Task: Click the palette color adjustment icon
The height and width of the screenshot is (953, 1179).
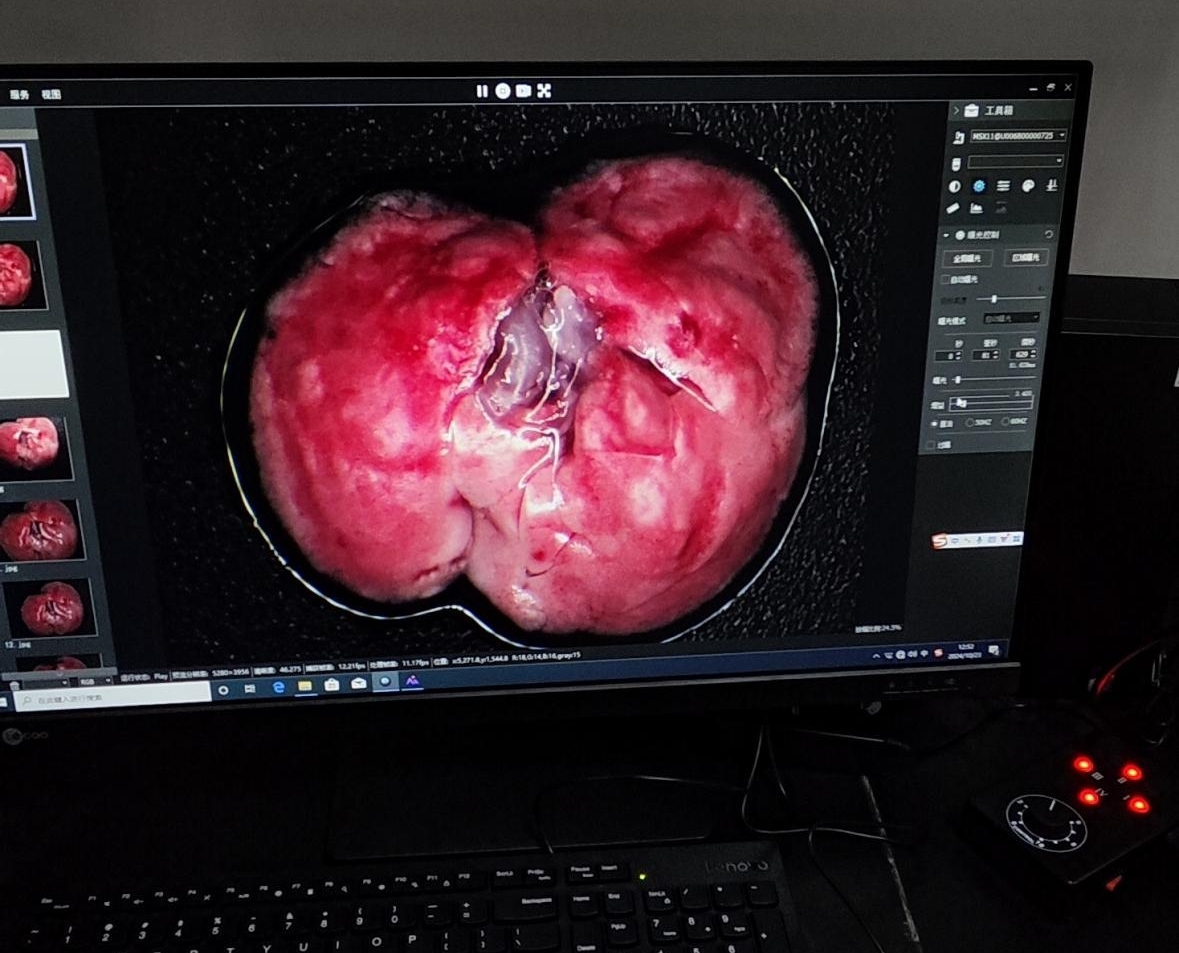Action: pos(1028,186)
